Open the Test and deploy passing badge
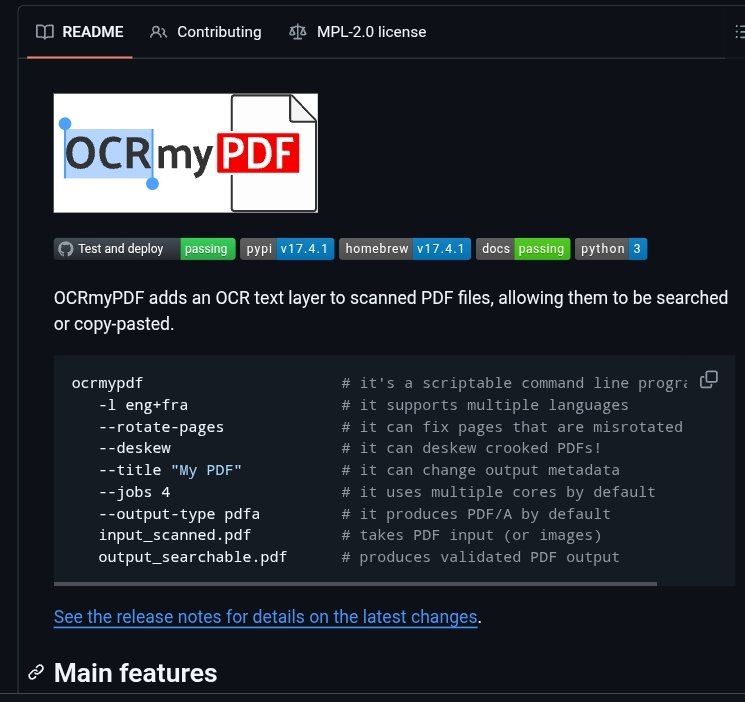Viewport: 745px width, 702px height. pos(144,249)
